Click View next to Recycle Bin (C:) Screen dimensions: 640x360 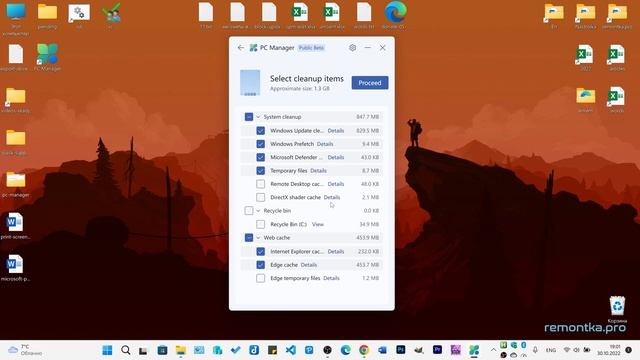click(318, 224)
